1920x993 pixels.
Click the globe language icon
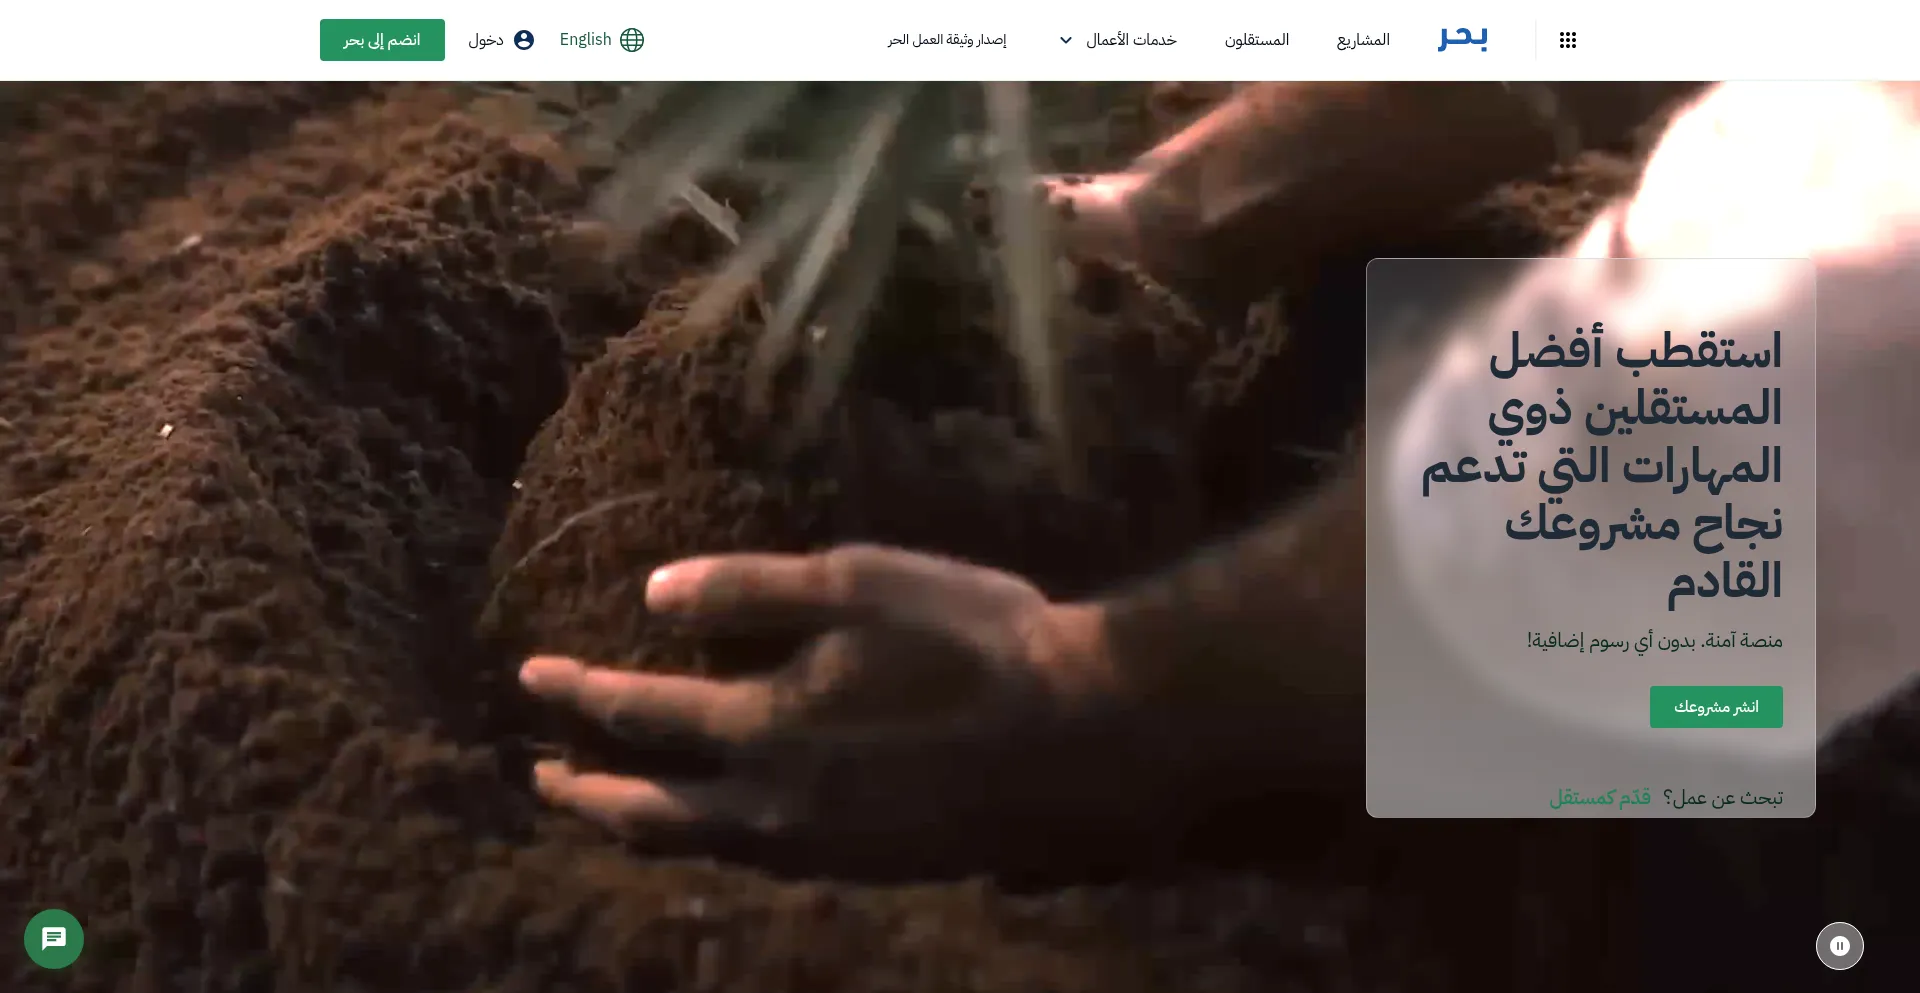tap(632, 40)
